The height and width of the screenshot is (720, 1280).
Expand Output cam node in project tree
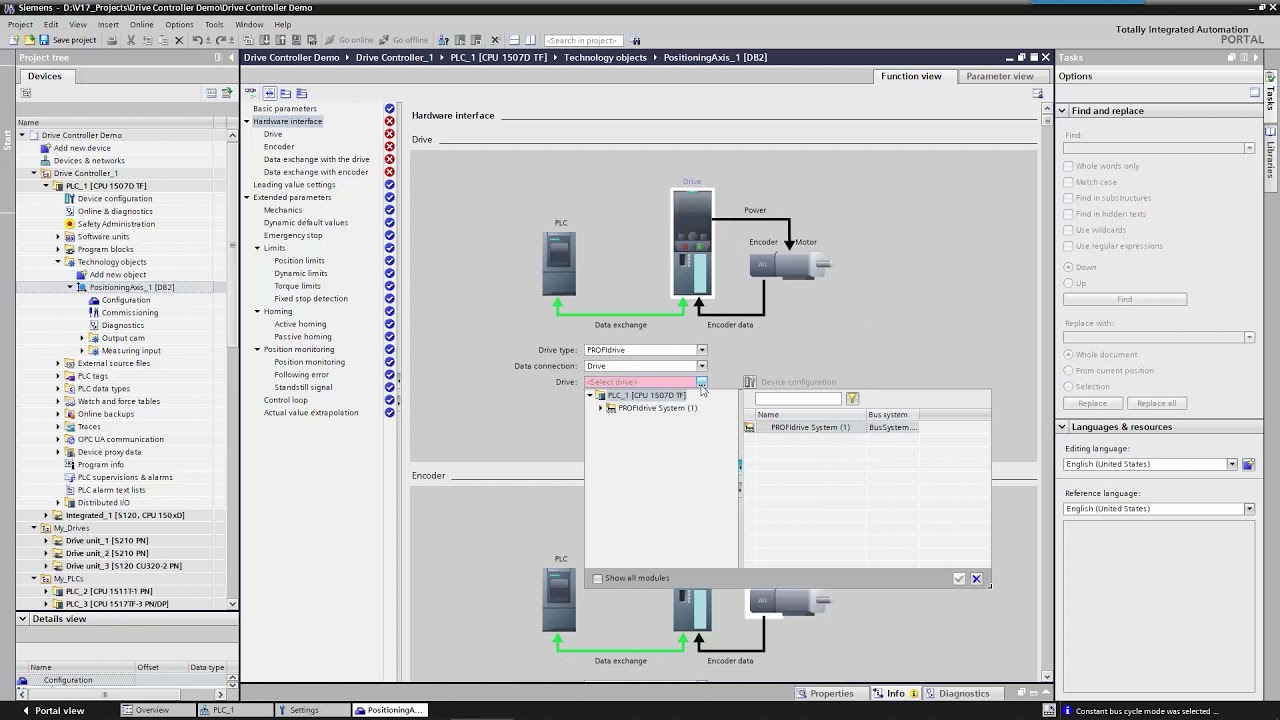(x=82, y=338)
